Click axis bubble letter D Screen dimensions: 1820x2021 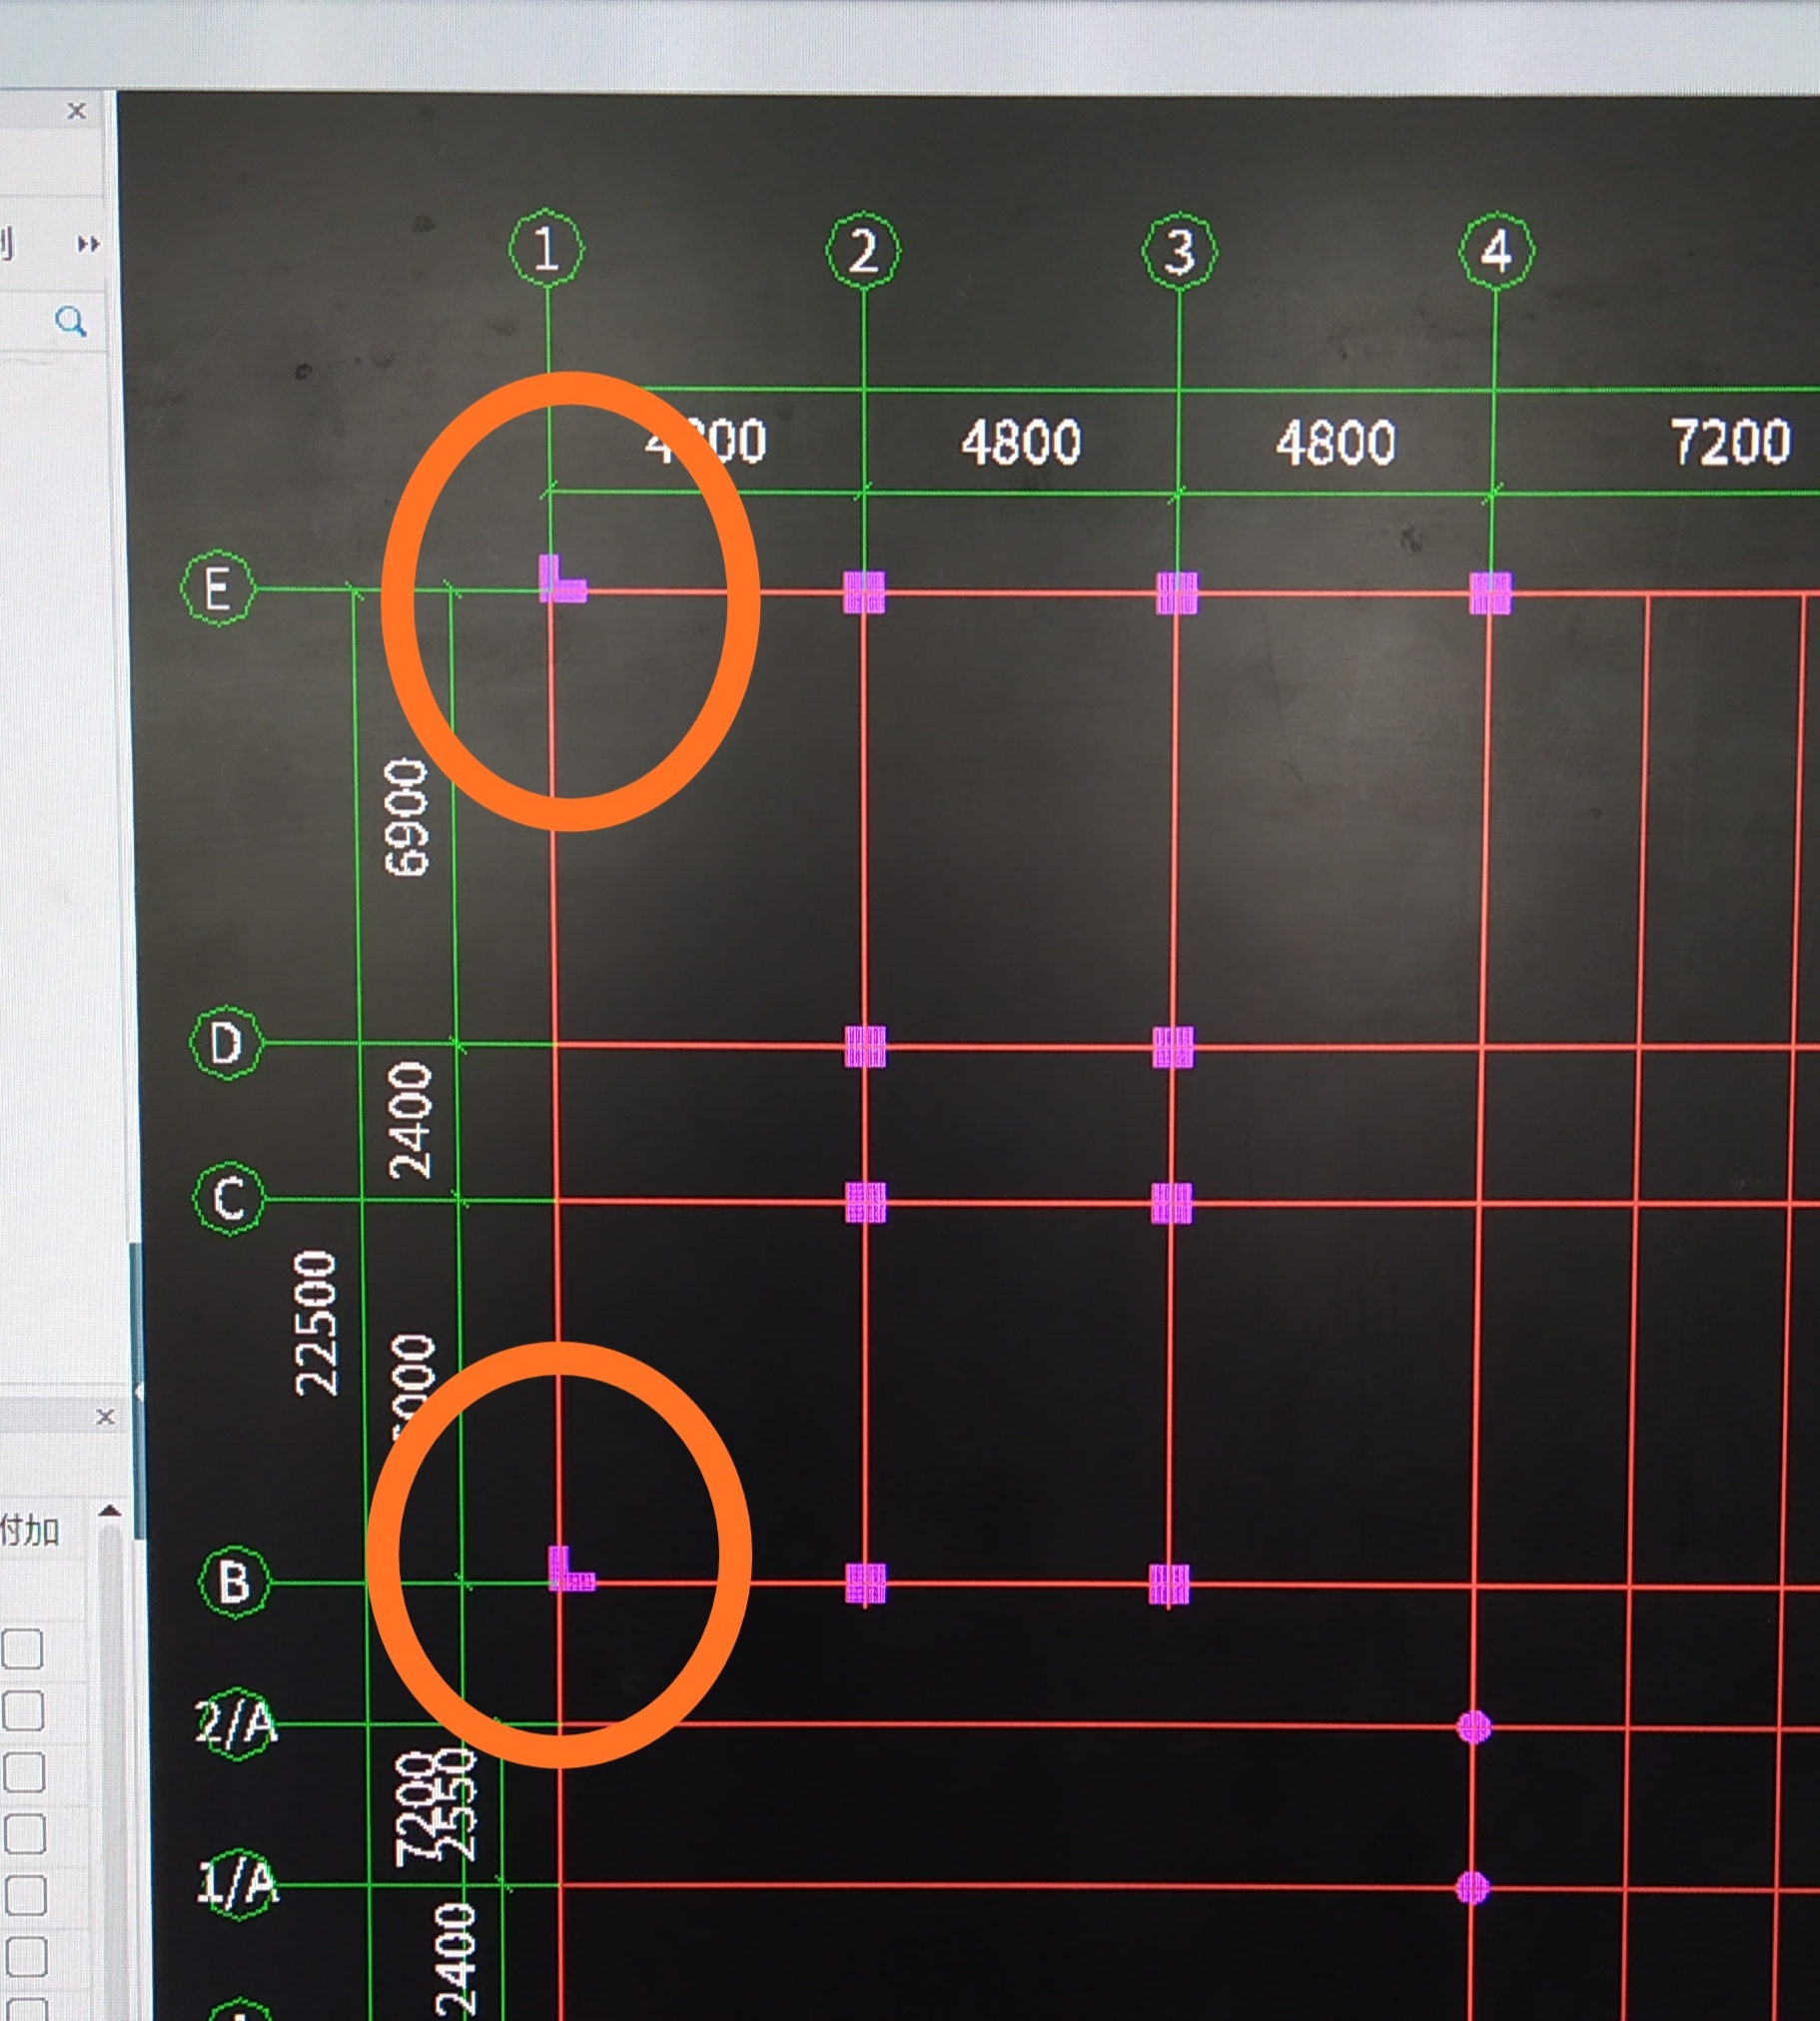point(226,1043)
